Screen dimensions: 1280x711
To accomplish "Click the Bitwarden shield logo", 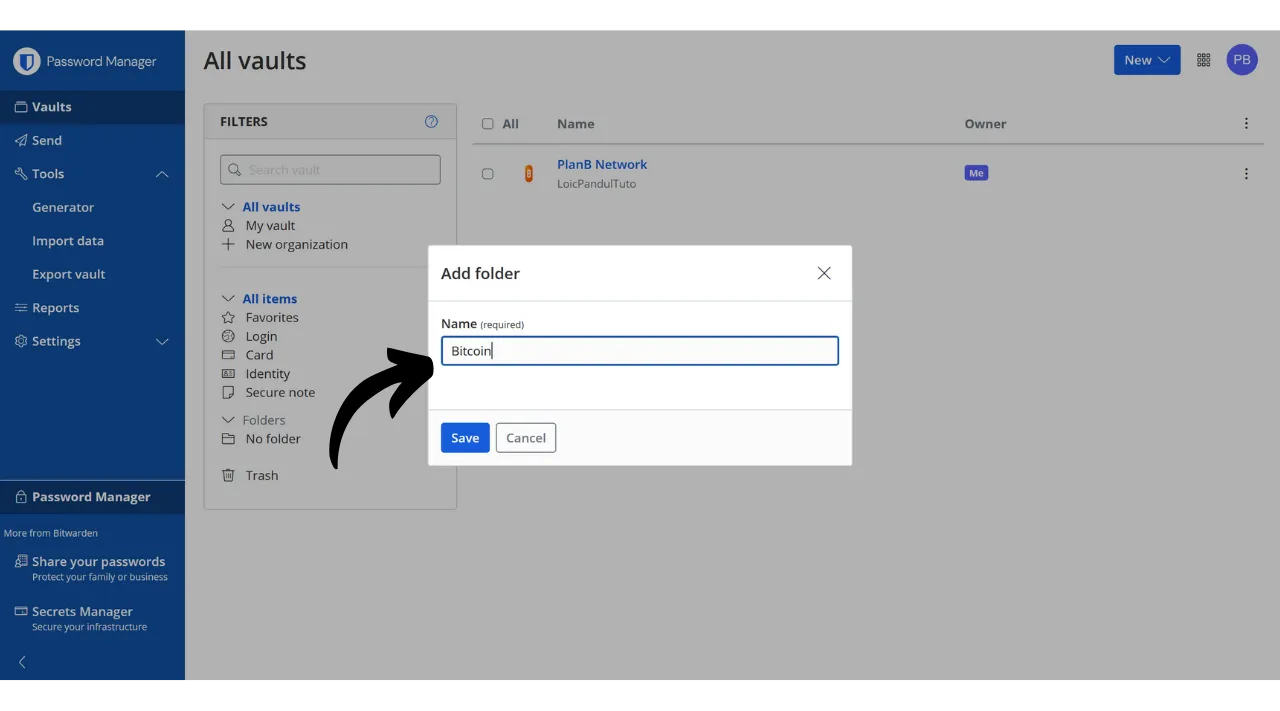I will click(26, 61).
